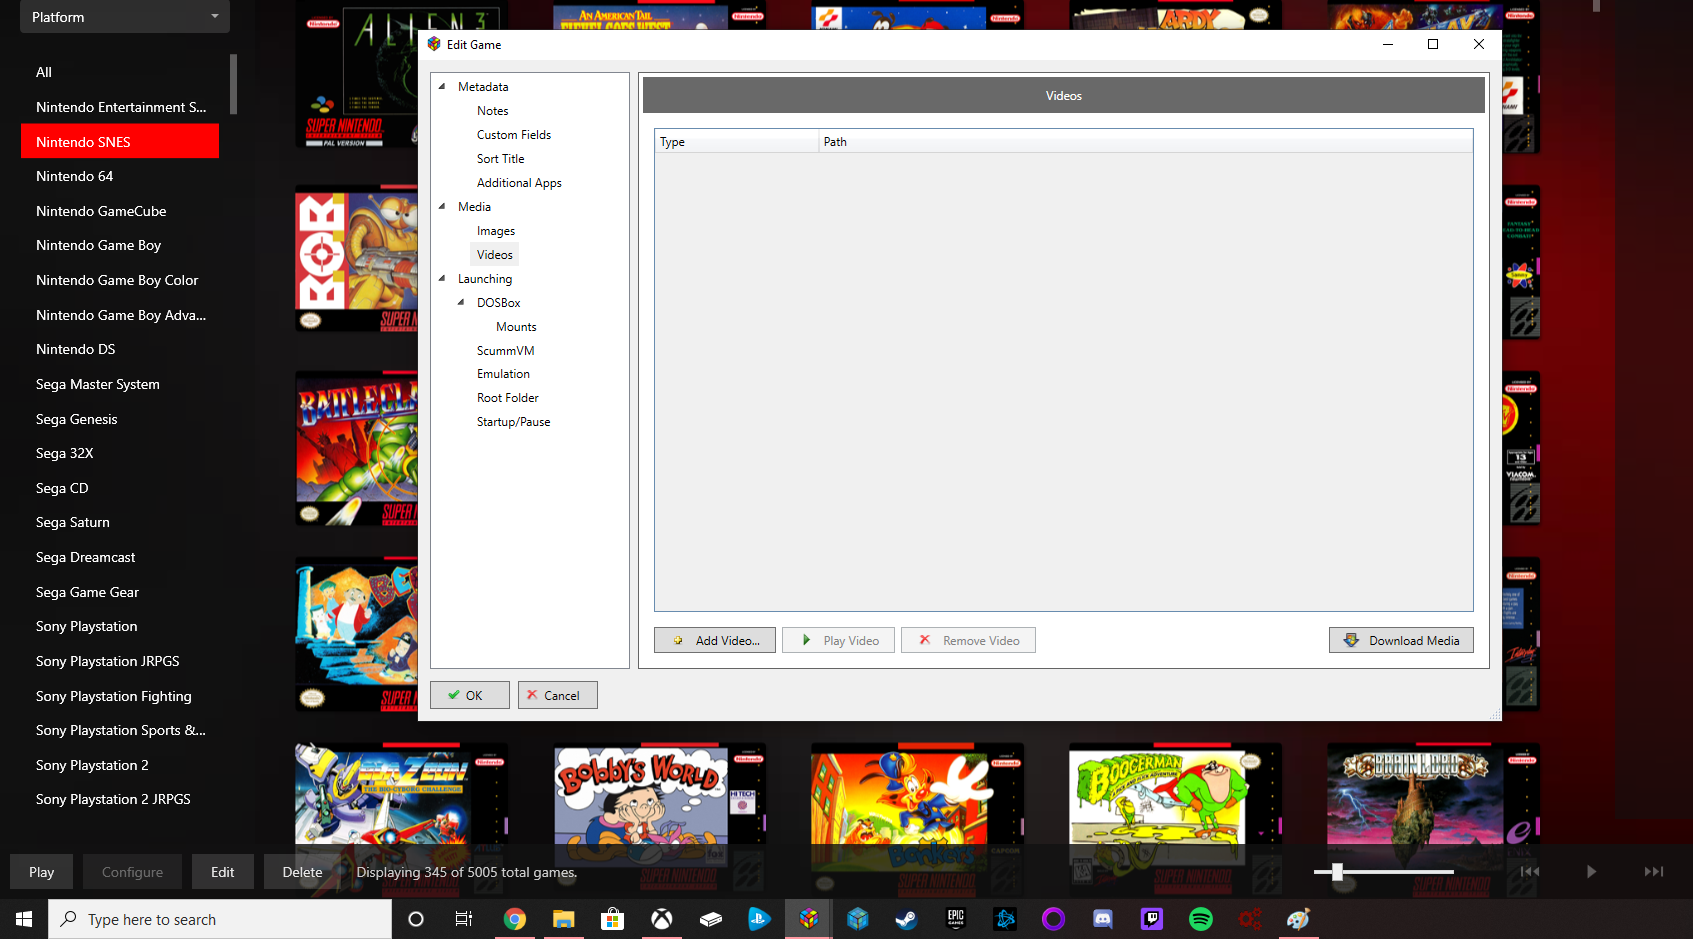Viewport: 1693px width, 939px height.
Task: Click the play music control
Action: [x=1591, y=872]
